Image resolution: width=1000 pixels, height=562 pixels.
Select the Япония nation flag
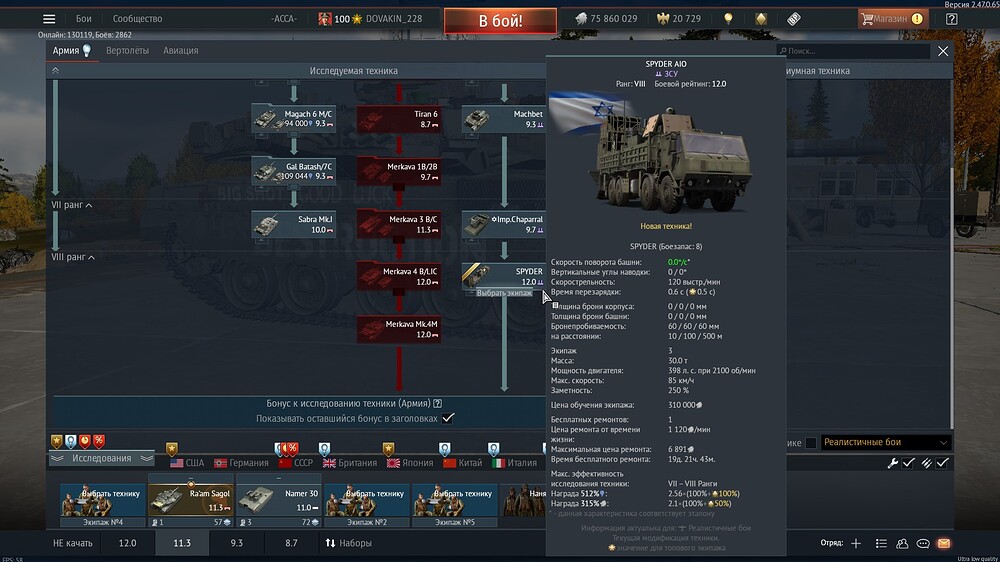click(x=409, y=462)
